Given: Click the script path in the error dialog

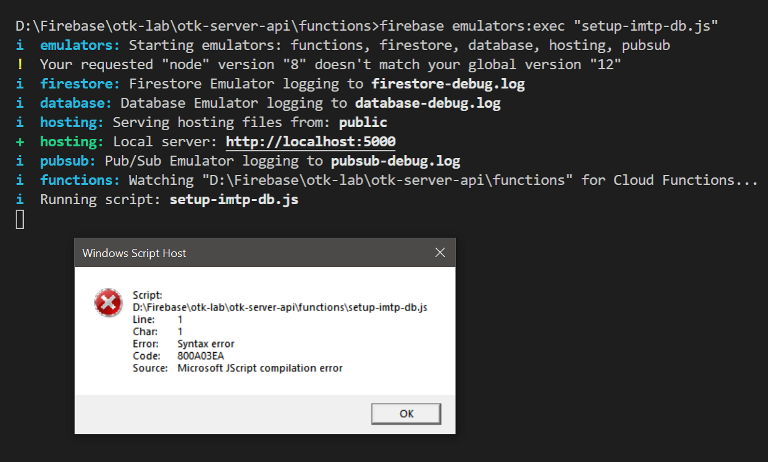Looking at the screenshot, I should tap(280, 307).
